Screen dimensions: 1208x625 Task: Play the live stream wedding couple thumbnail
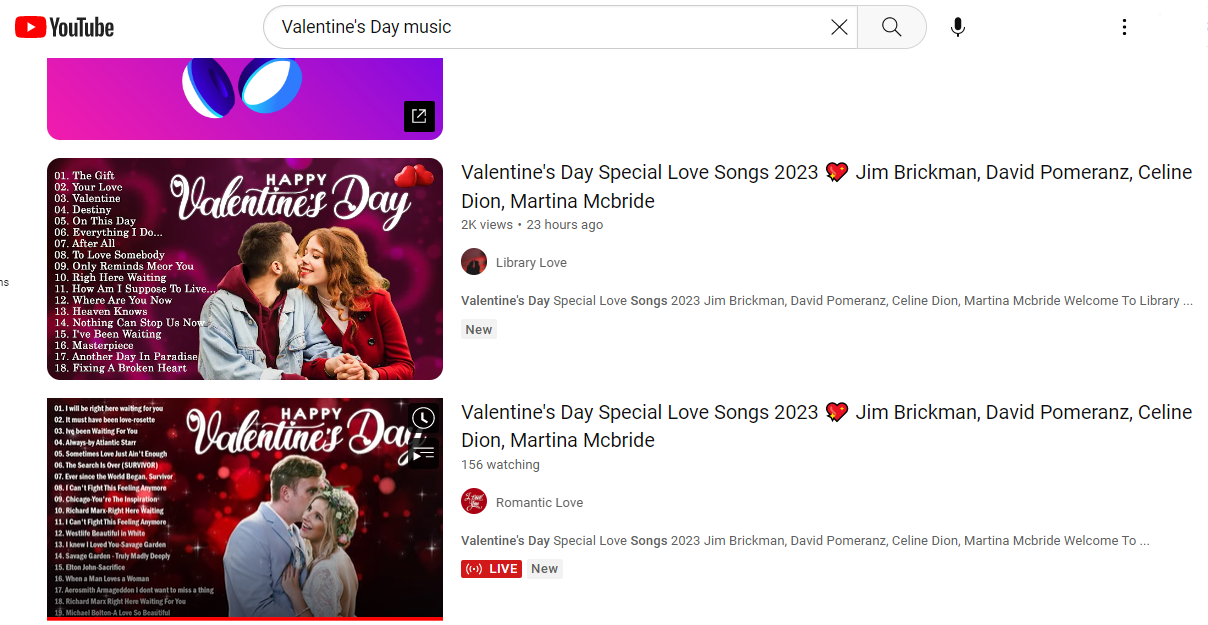(245, 509)
